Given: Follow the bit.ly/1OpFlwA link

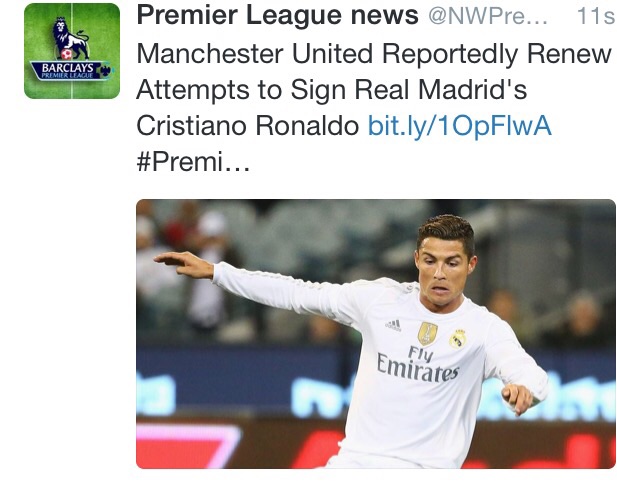Looking at the screenshot, I should pyautogui.click(x=460, y=126).
